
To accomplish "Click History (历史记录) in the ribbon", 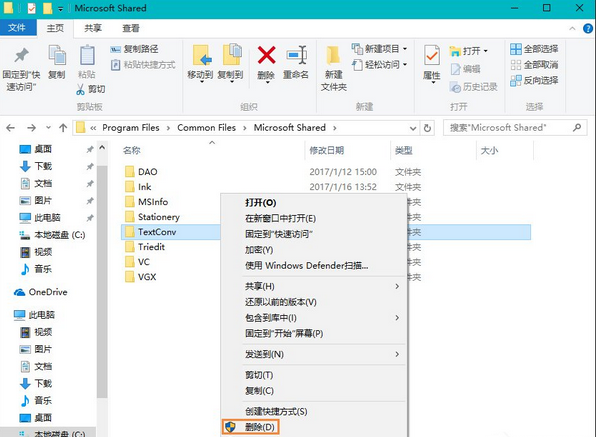I will [x=473, y=87].
